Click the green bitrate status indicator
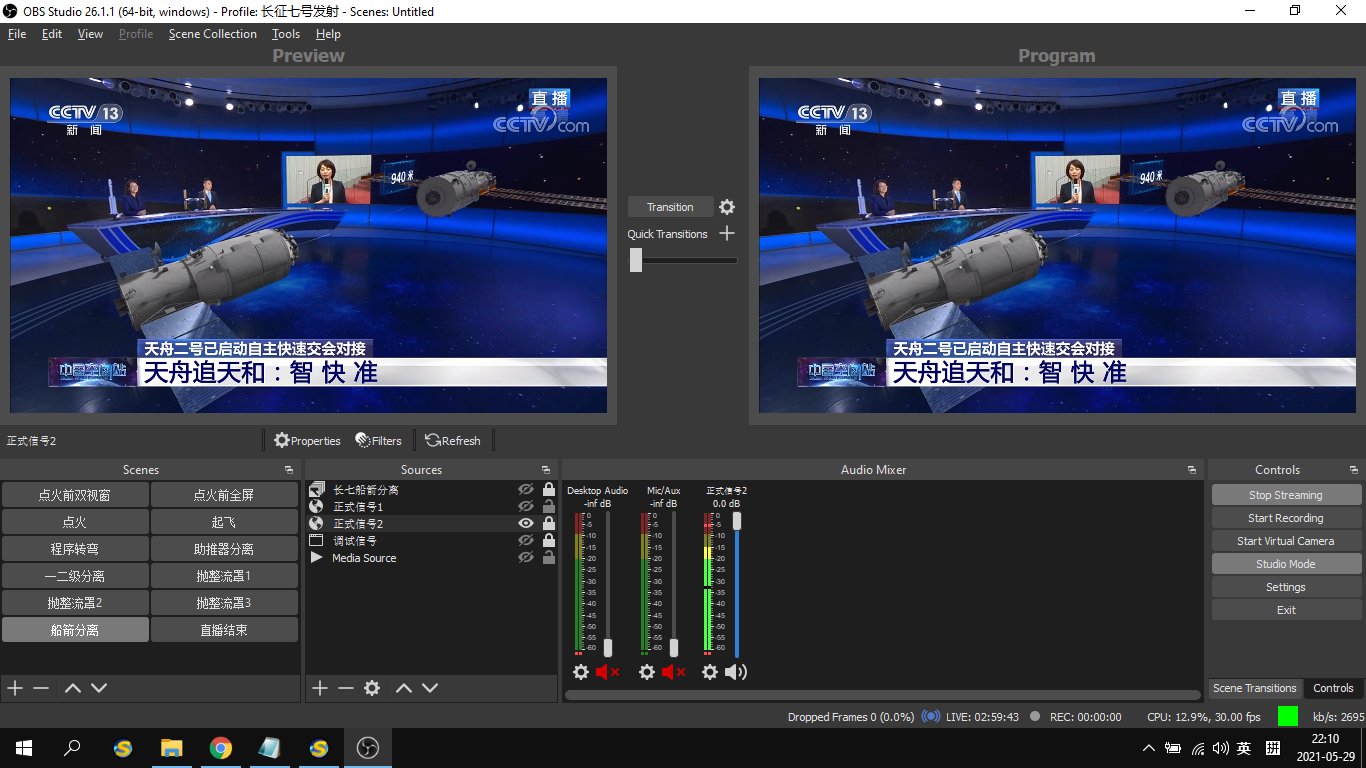Image resolution: width=1366 pixels, height=768 pixels. (x=1288, y=716)
